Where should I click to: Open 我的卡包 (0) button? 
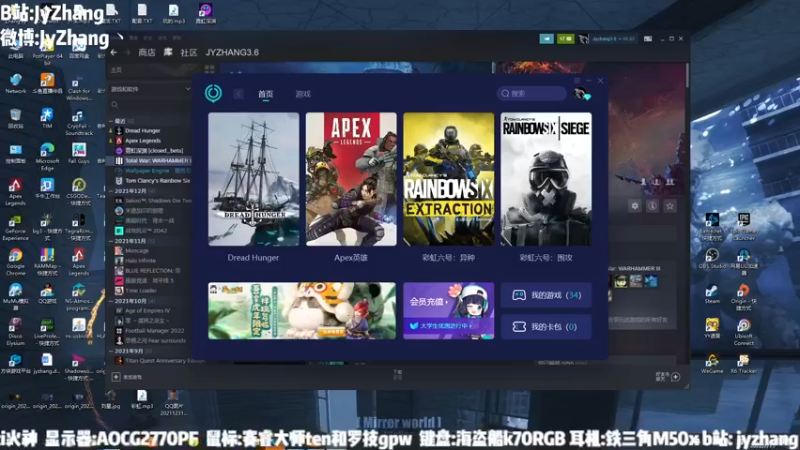(x=546, y=327)
